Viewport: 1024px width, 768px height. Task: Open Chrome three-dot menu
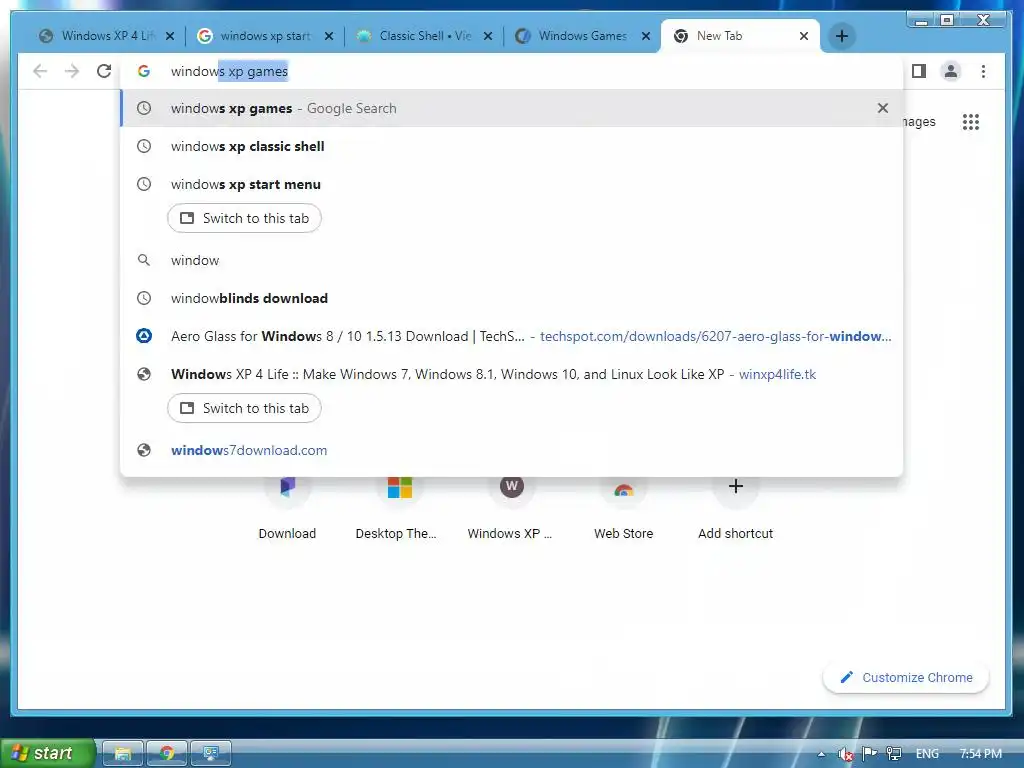tap(983, 71)
